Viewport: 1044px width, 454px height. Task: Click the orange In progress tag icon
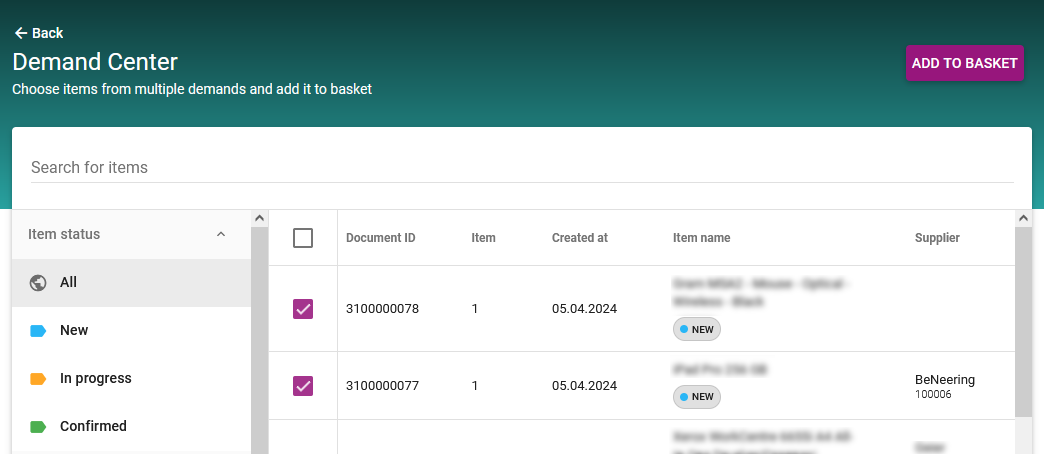point(38,379)
